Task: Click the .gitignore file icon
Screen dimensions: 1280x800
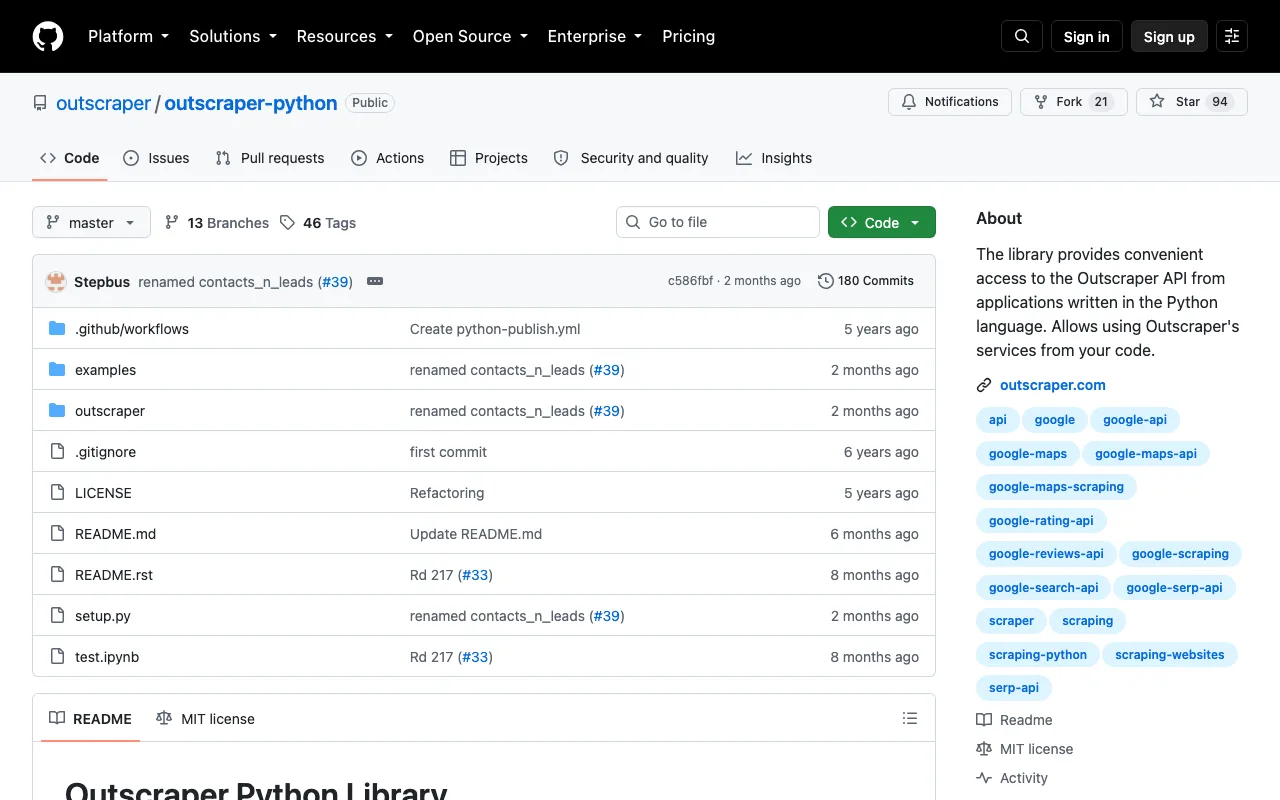Action: (x=57, y=452)
